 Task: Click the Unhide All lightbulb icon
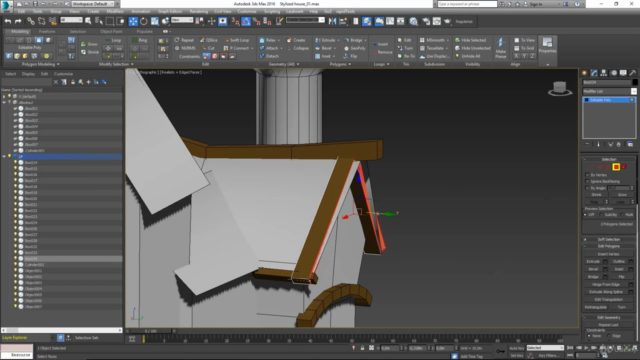458,56
